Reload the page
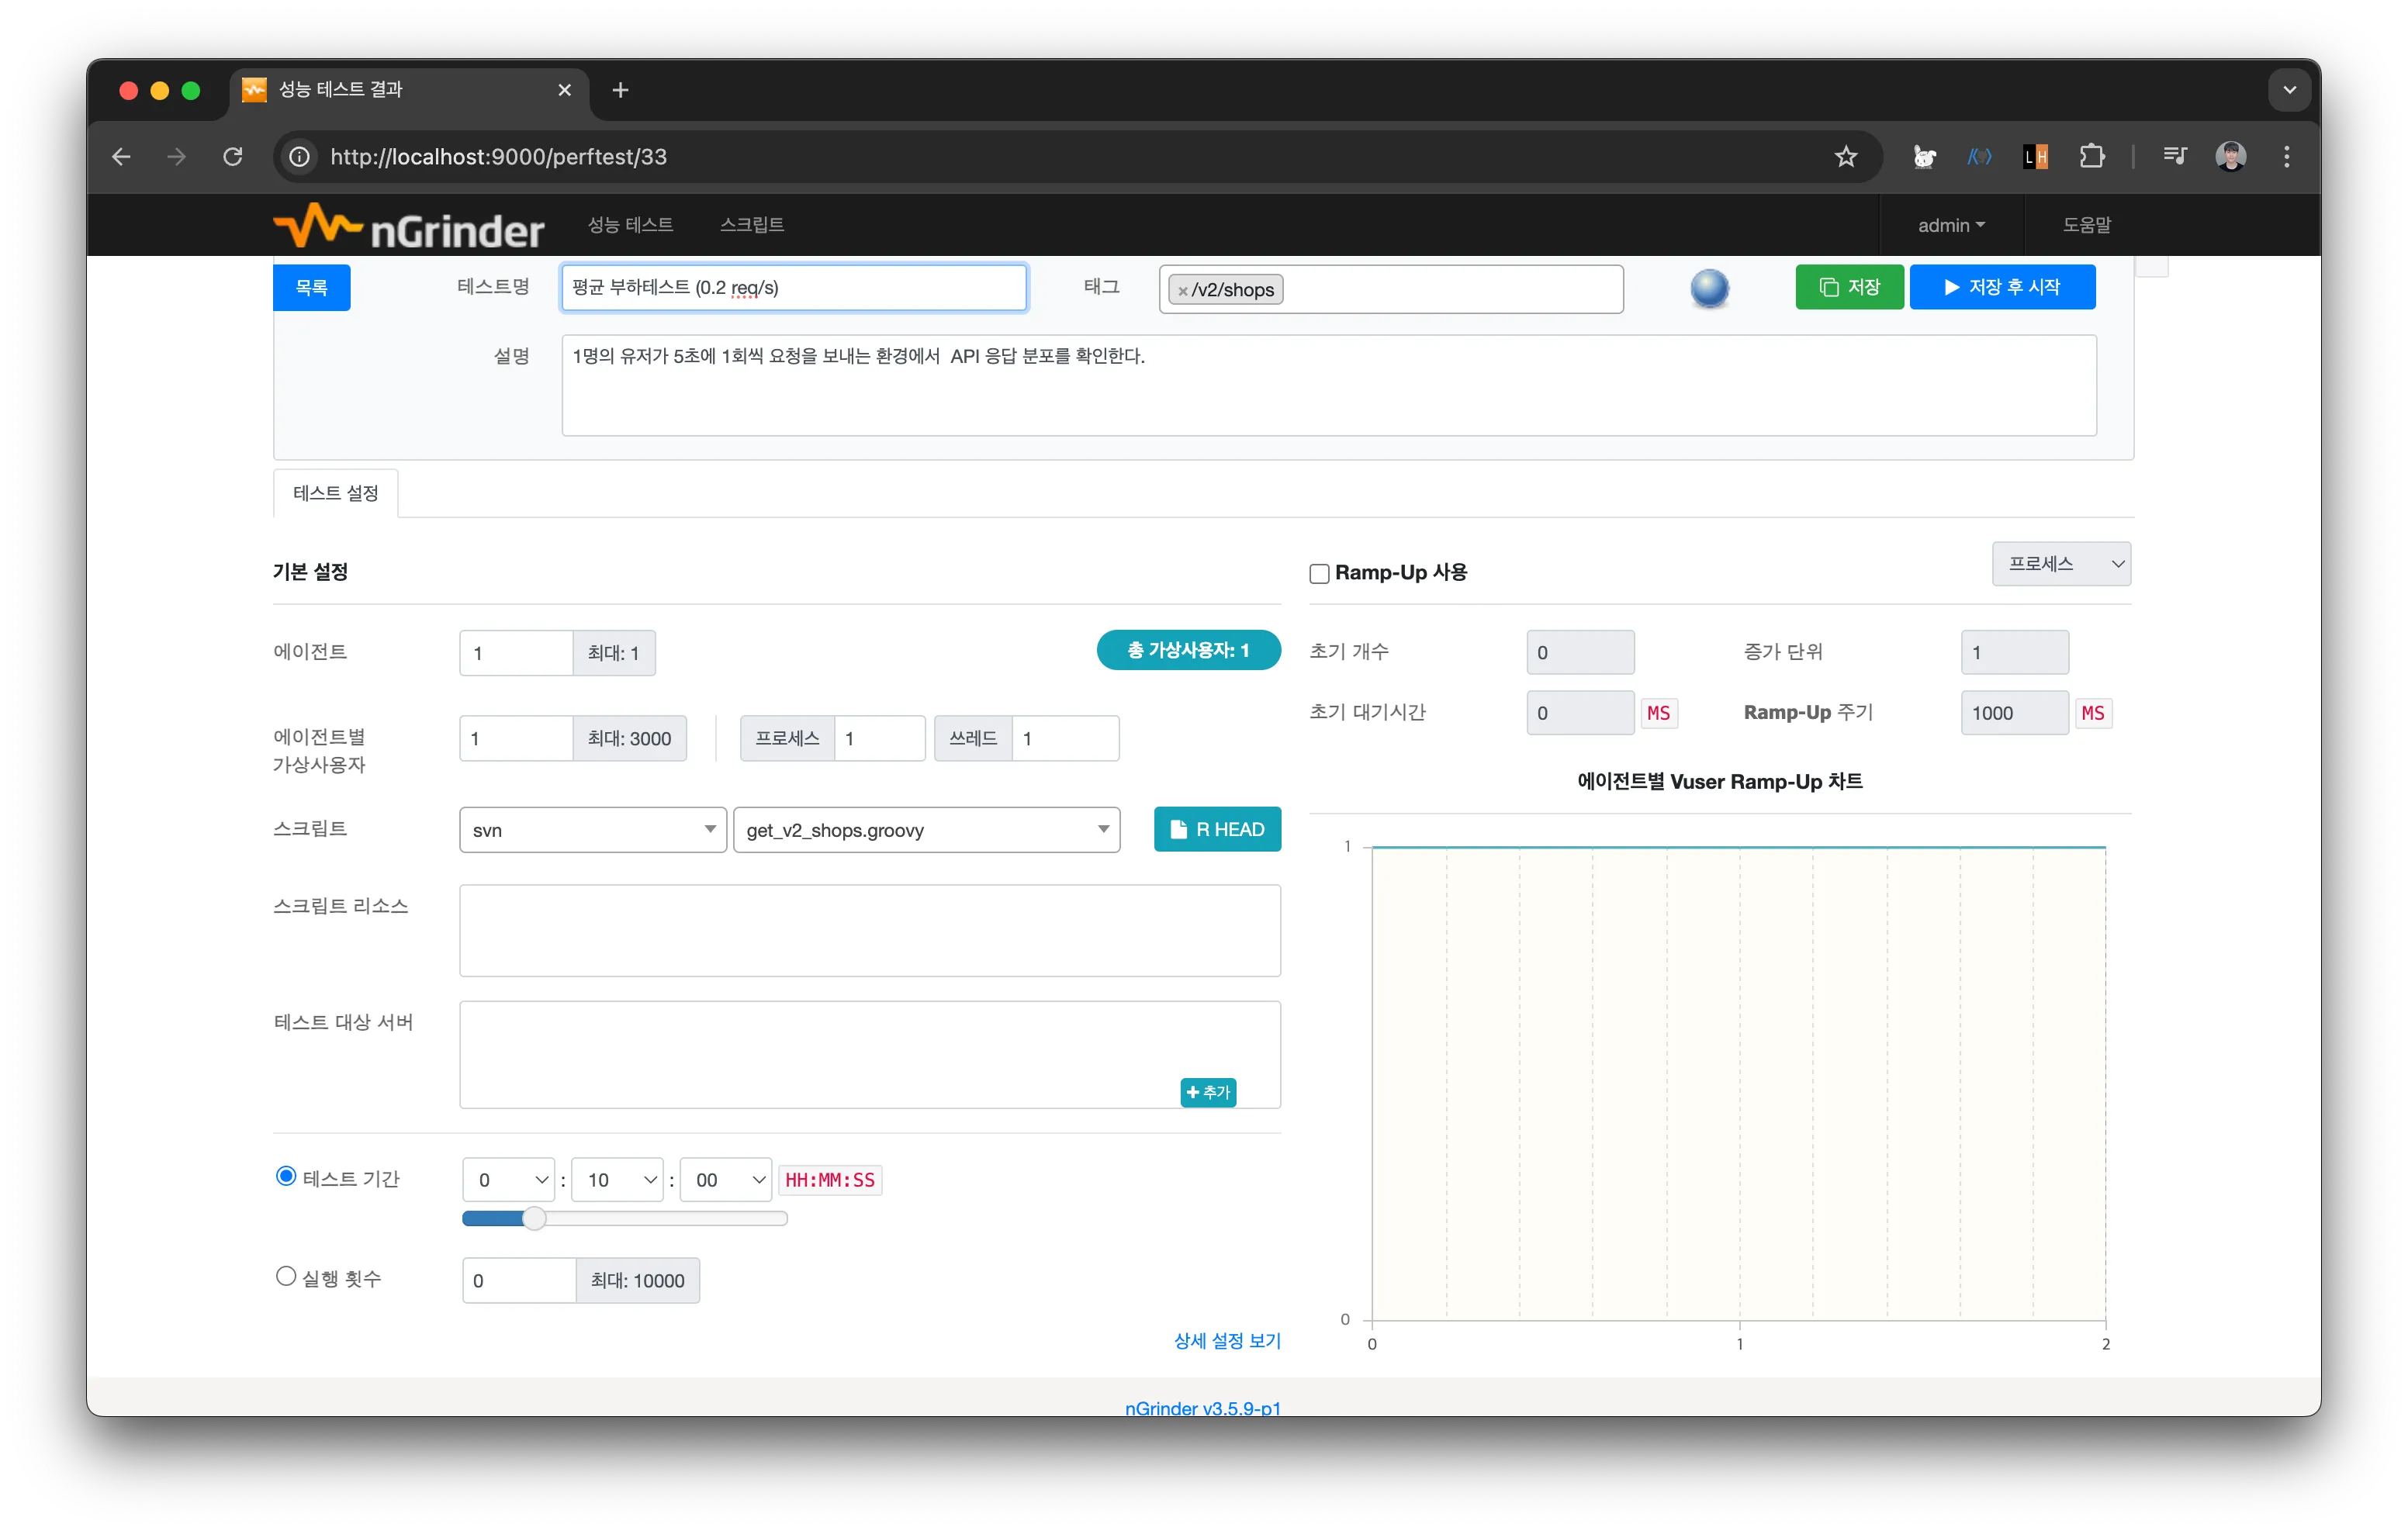 [233, 157]
